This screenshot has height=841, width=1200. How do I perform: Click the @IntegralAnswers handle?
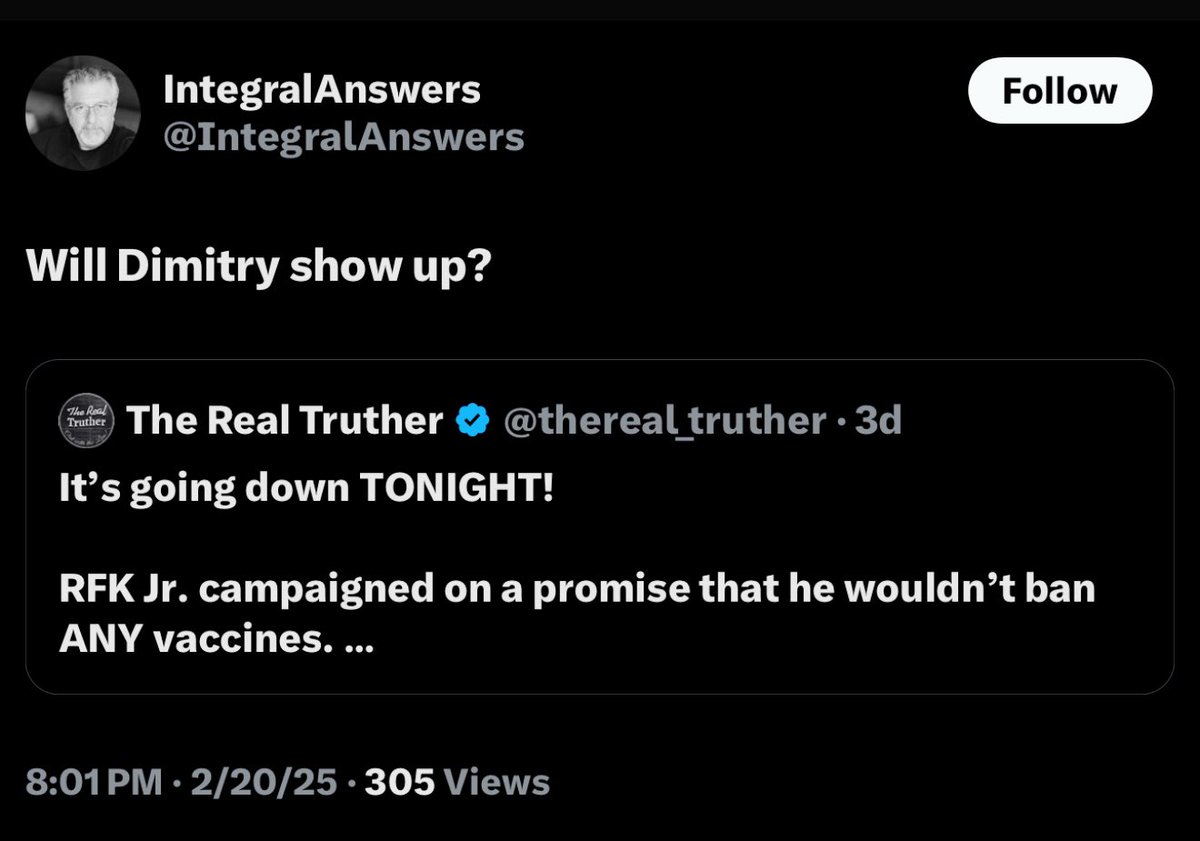(x=343, y=137)
